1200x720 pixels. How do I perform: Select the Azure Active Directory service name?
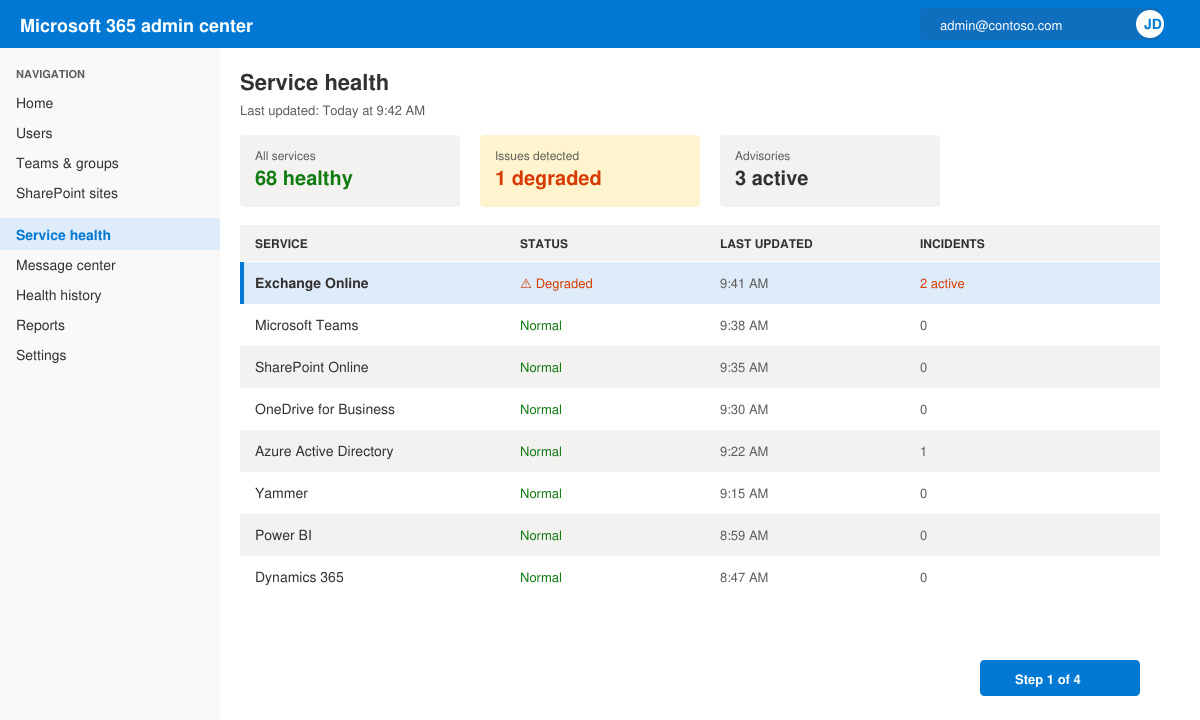click(324, 451)
